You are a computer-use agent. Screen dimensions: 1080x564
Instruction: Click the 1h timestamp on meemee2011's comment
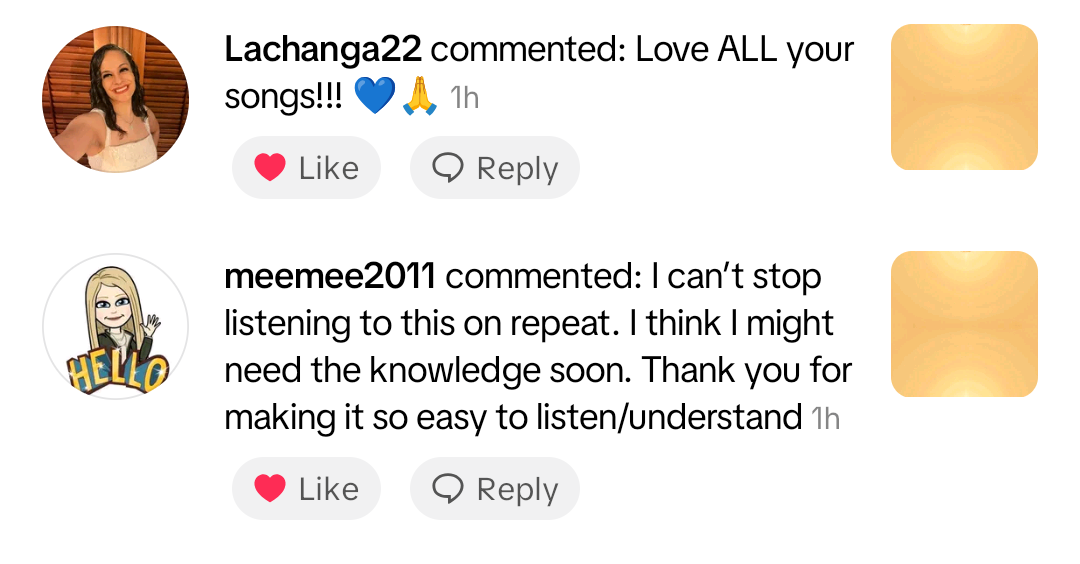pos(826,419)
